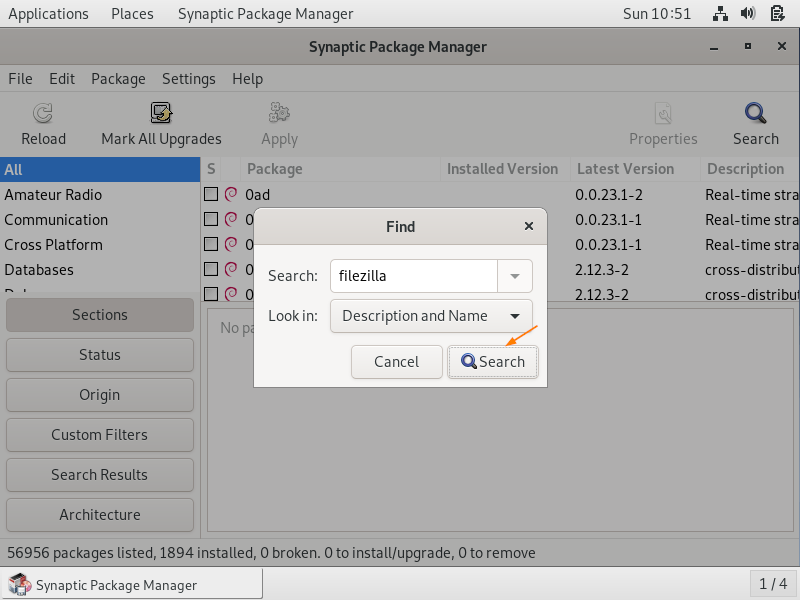This screenshot has width=800, height=600.
Task: Click Cancel in the Find dialog
Action: pyautogui.click(x=396, y=362)
